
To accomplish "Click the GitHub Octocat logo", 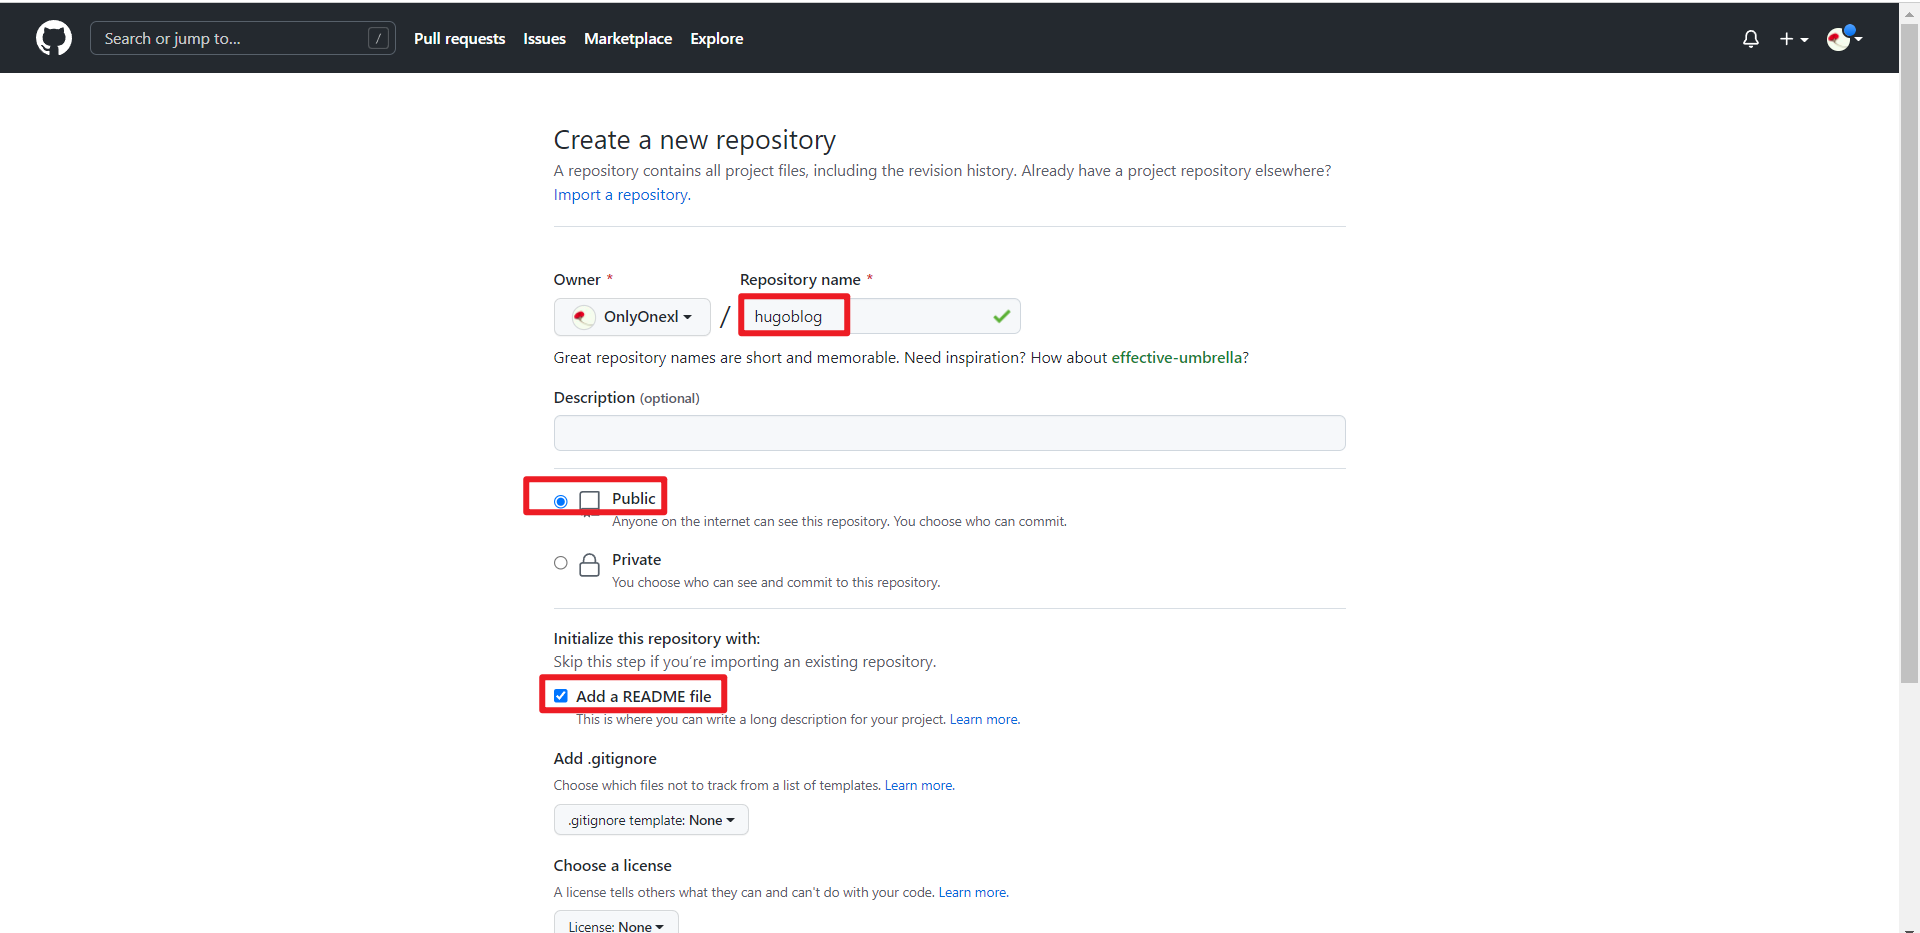I will coord(54,38).
